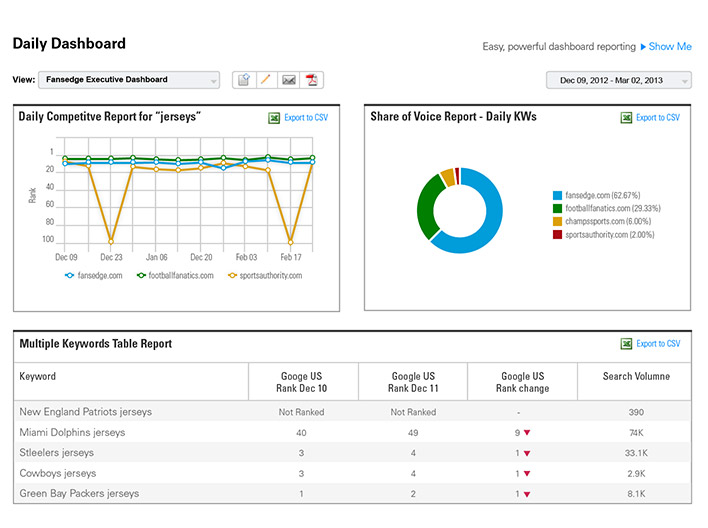
Task: Open the Fansedge Executive Dashboard view dropdown
Action: click(x=129, y=80)
